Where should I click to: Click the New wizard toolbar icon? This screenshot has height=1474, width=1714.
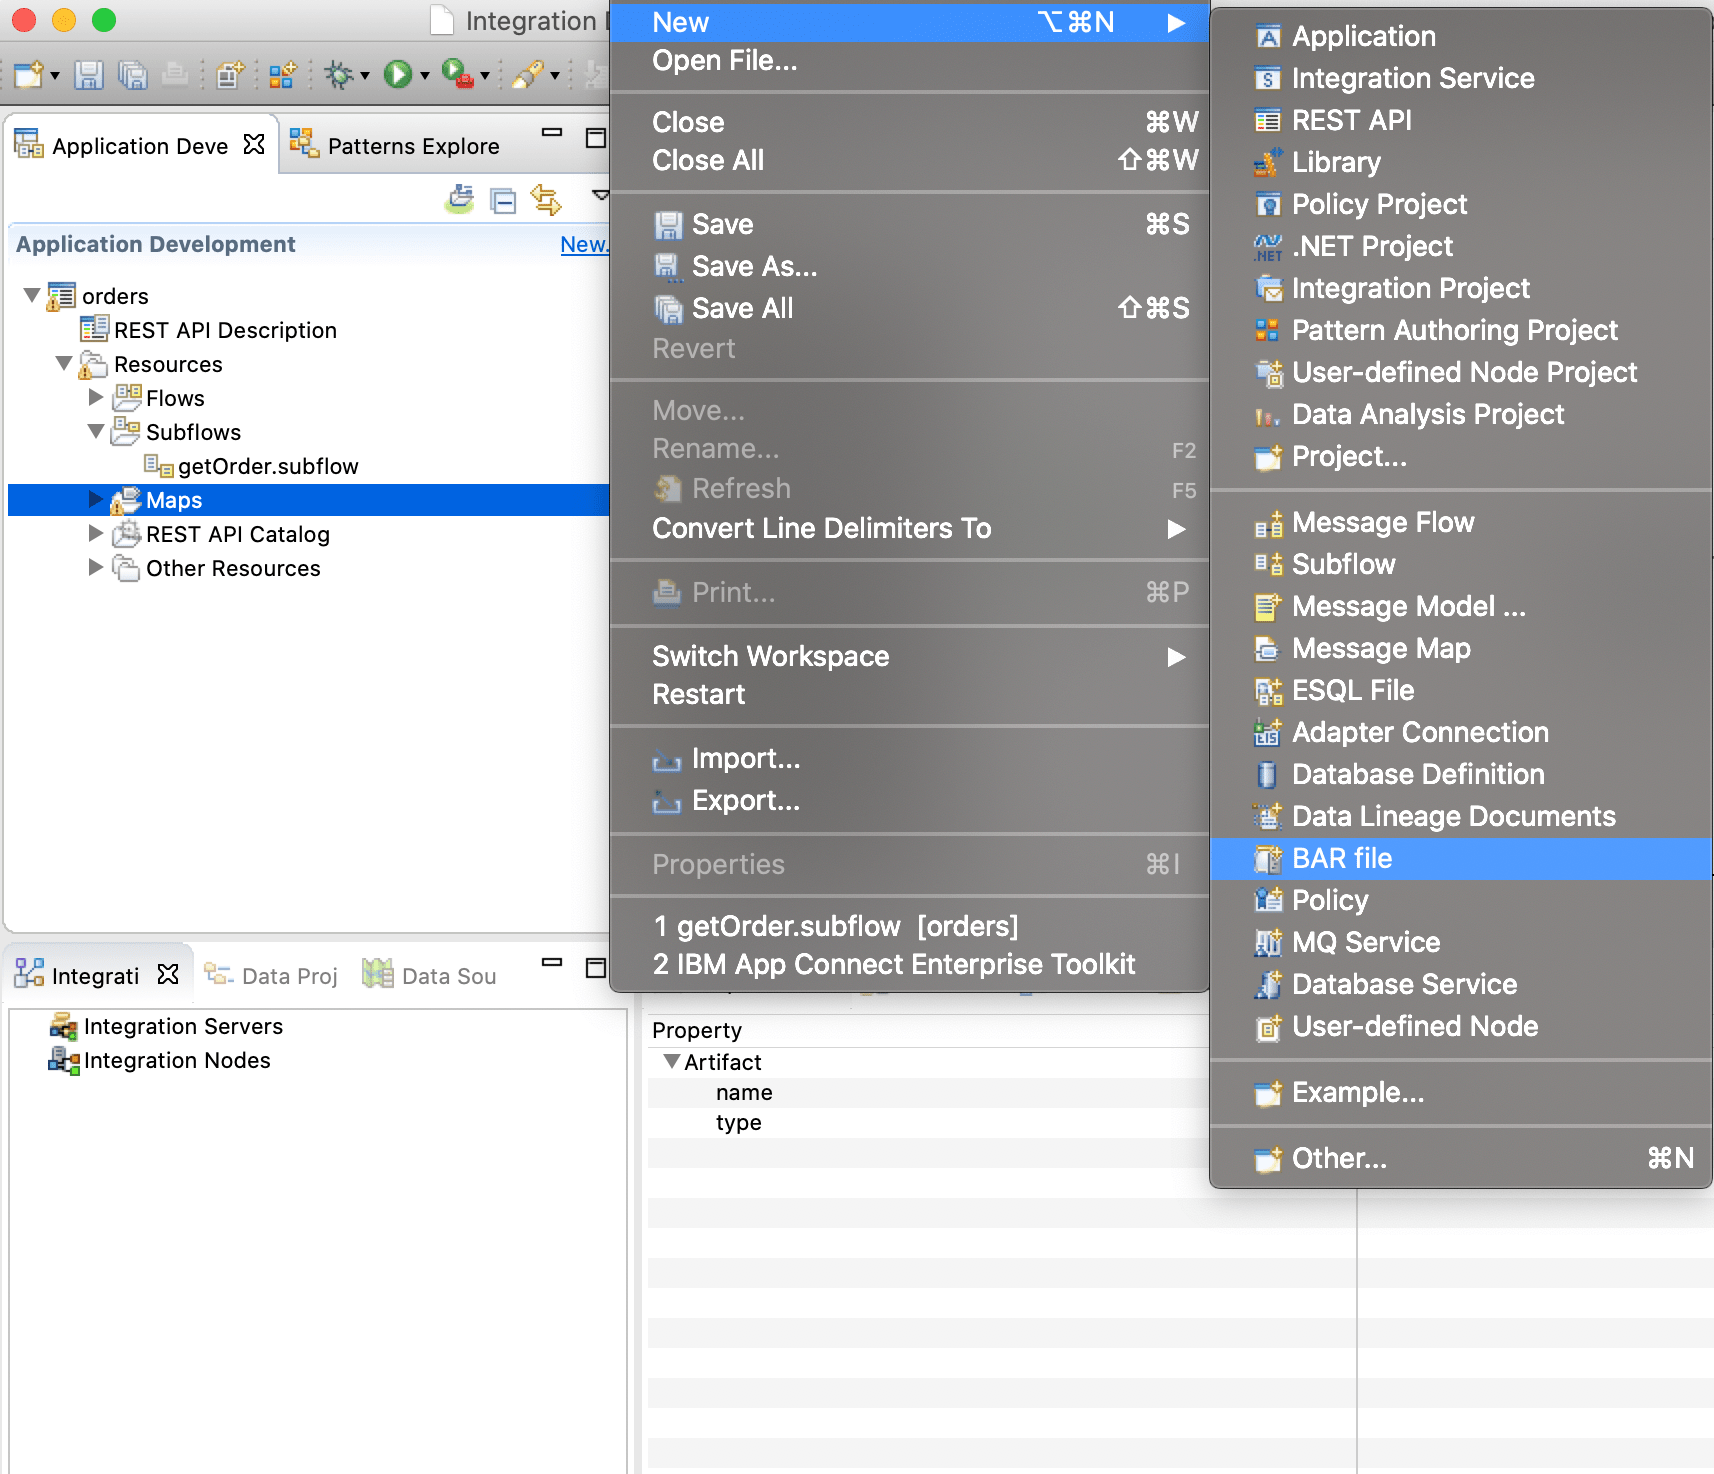pos(28,75)
